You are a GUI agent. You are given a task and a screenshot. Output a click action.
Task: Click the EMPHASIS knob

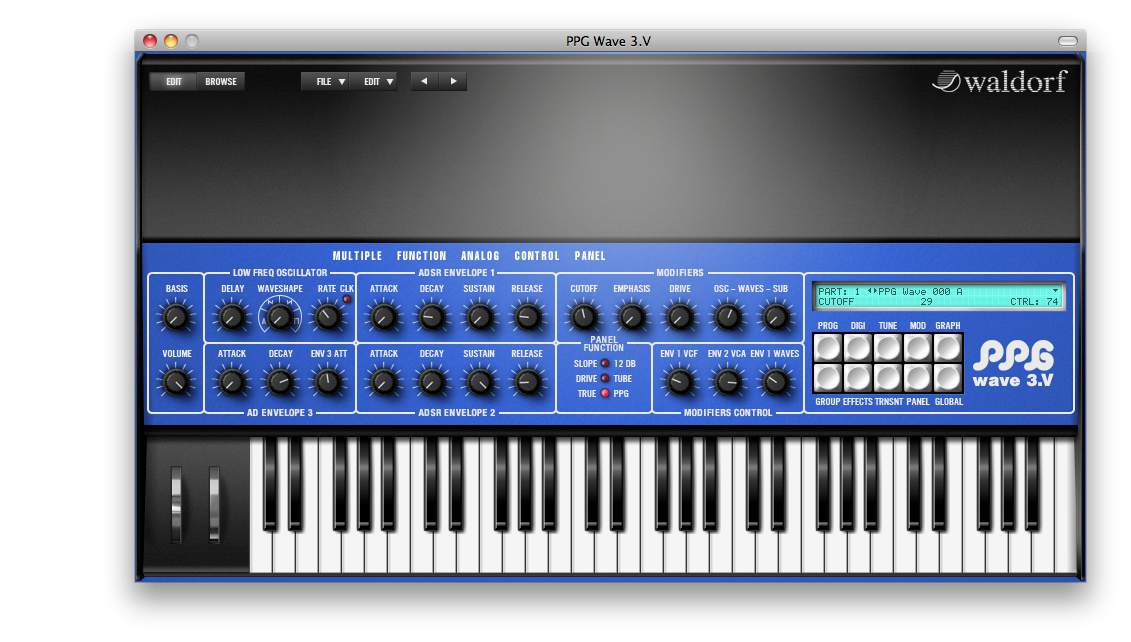(x=631, y=317)
